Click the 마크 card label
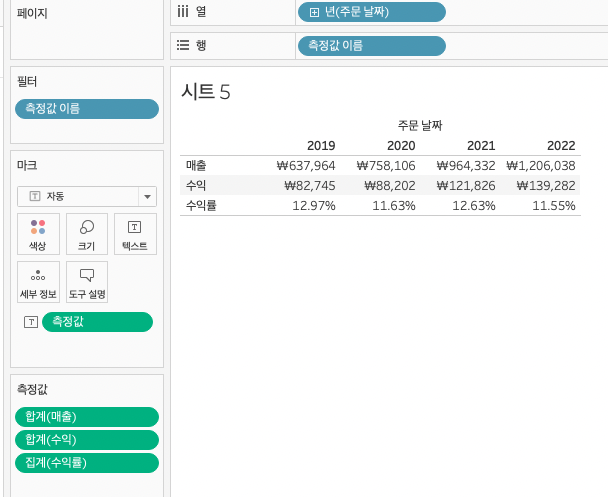 pyautogui.click(x=27, y=166)
